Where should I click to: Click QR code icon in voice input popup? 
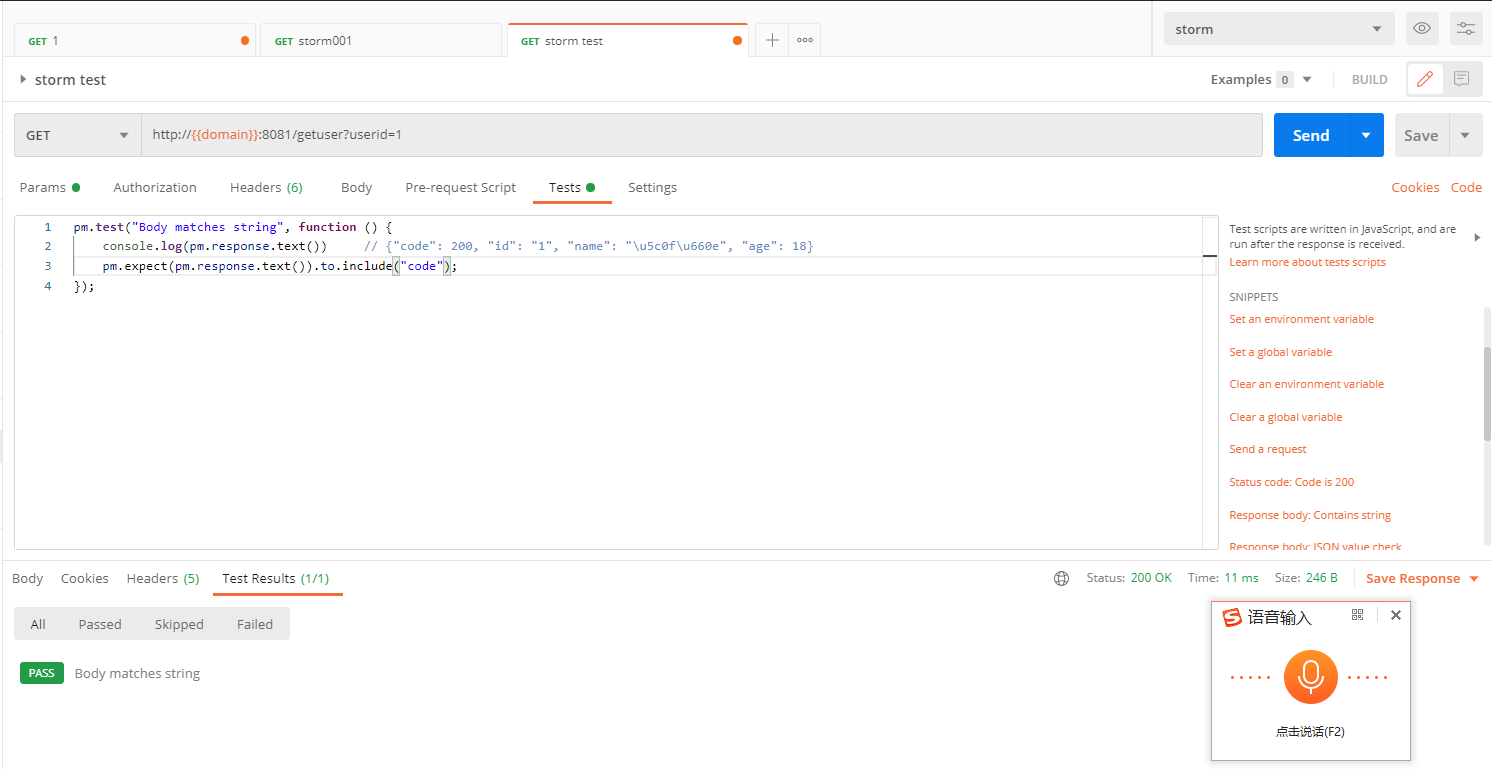pyautogui.click(x=1357, y=615)
